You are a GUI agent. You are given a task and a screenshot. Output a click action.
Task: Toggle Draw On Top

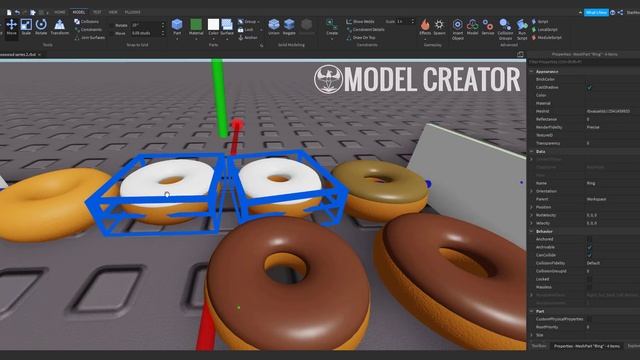point(361,37)
